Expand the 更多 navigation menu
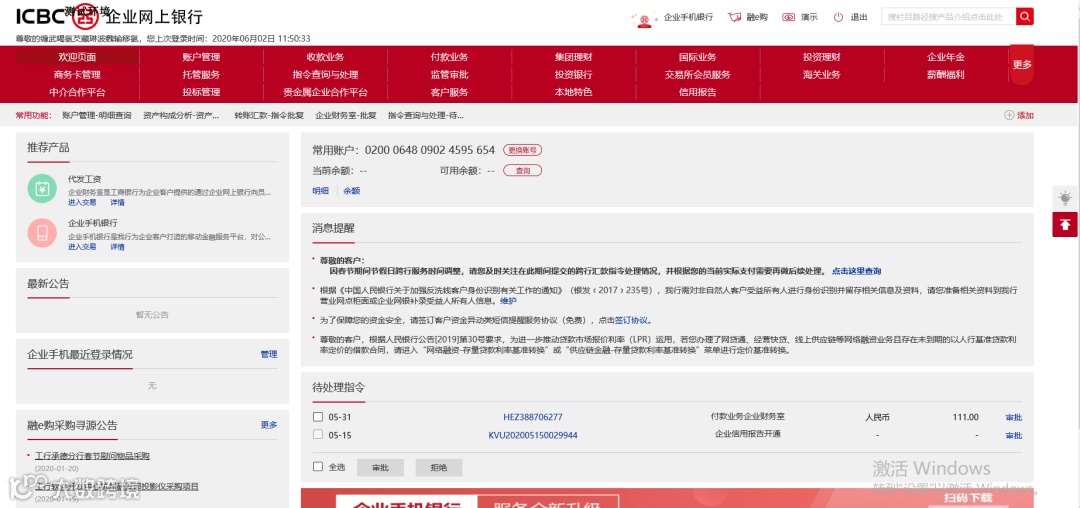The height and width of the screenshot is (508, 1080). pos(1022,65)
